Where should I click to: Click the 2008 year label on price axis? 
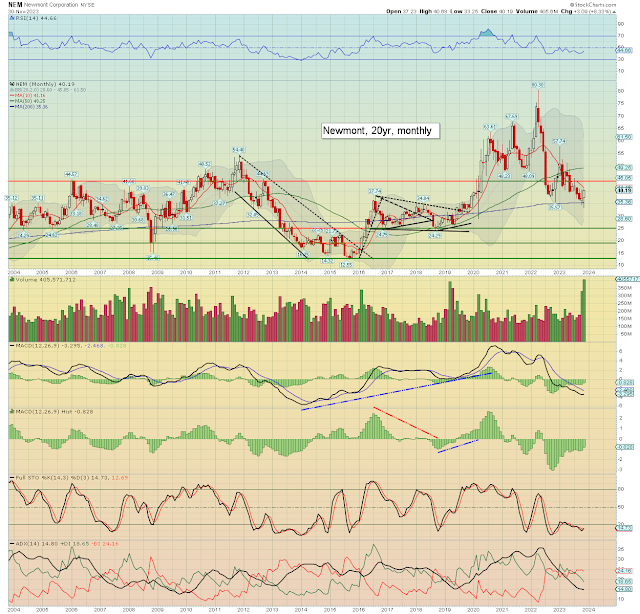point(129,272)
